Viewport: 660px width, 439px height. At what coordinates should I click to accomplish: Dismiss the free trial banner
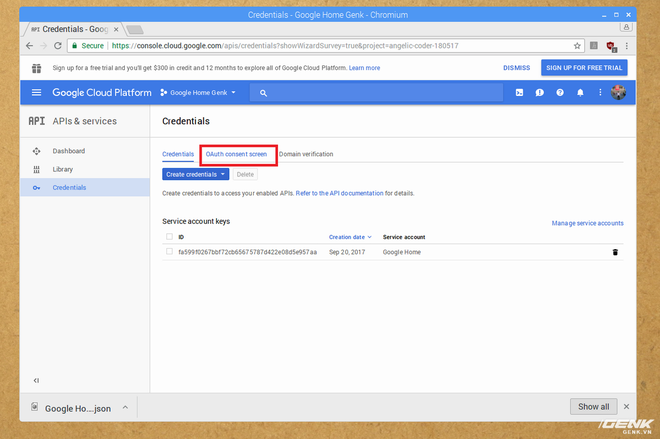pos(516,68)
